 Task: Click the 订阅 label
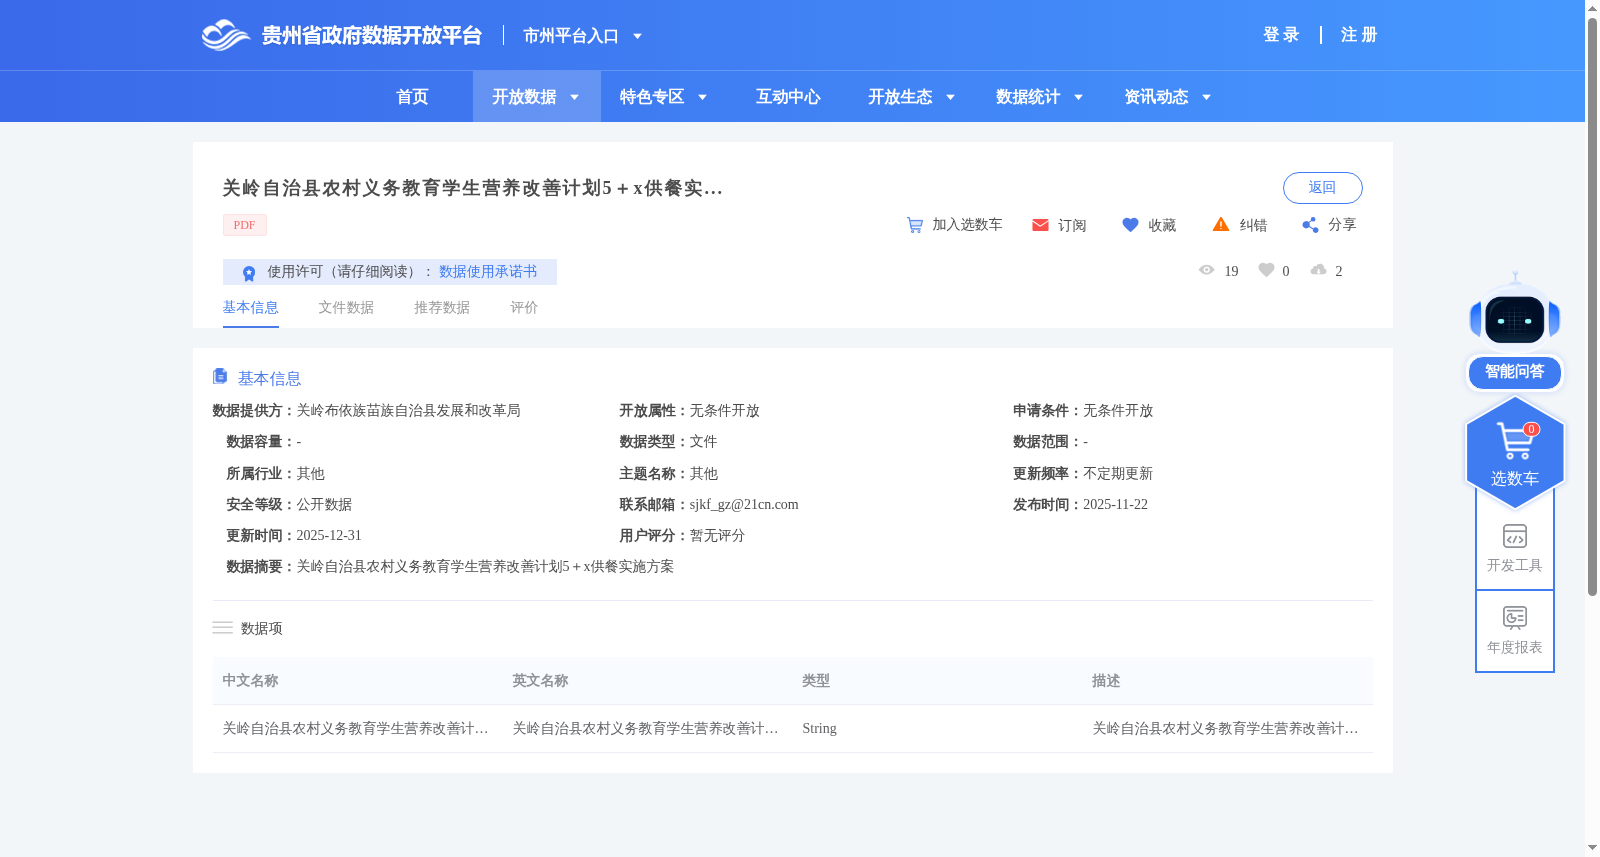[x=1072, y=226]
